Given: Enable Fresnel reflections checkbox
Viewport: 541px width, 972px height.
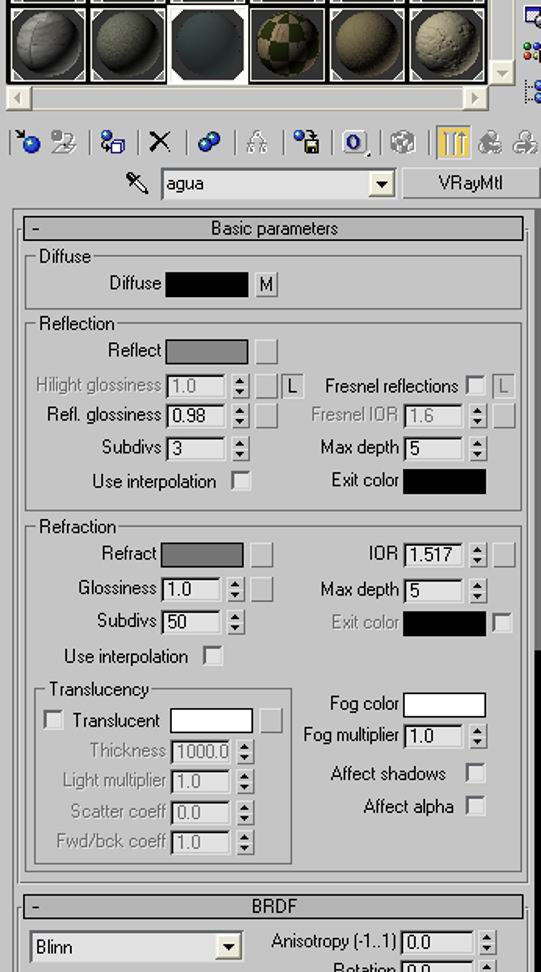Looking at the screenshot, I should 475,386.
